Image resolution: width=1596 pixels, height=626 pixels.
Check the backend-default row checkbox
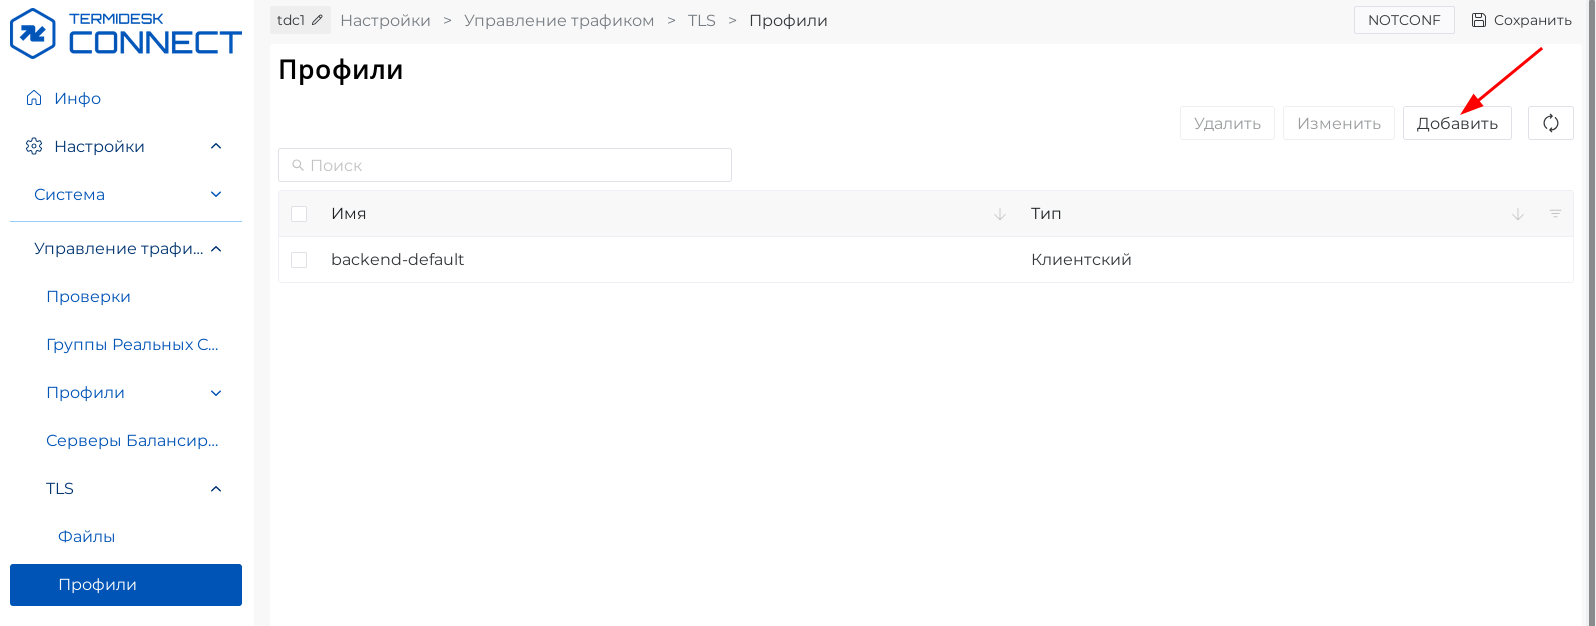(299, 260)
